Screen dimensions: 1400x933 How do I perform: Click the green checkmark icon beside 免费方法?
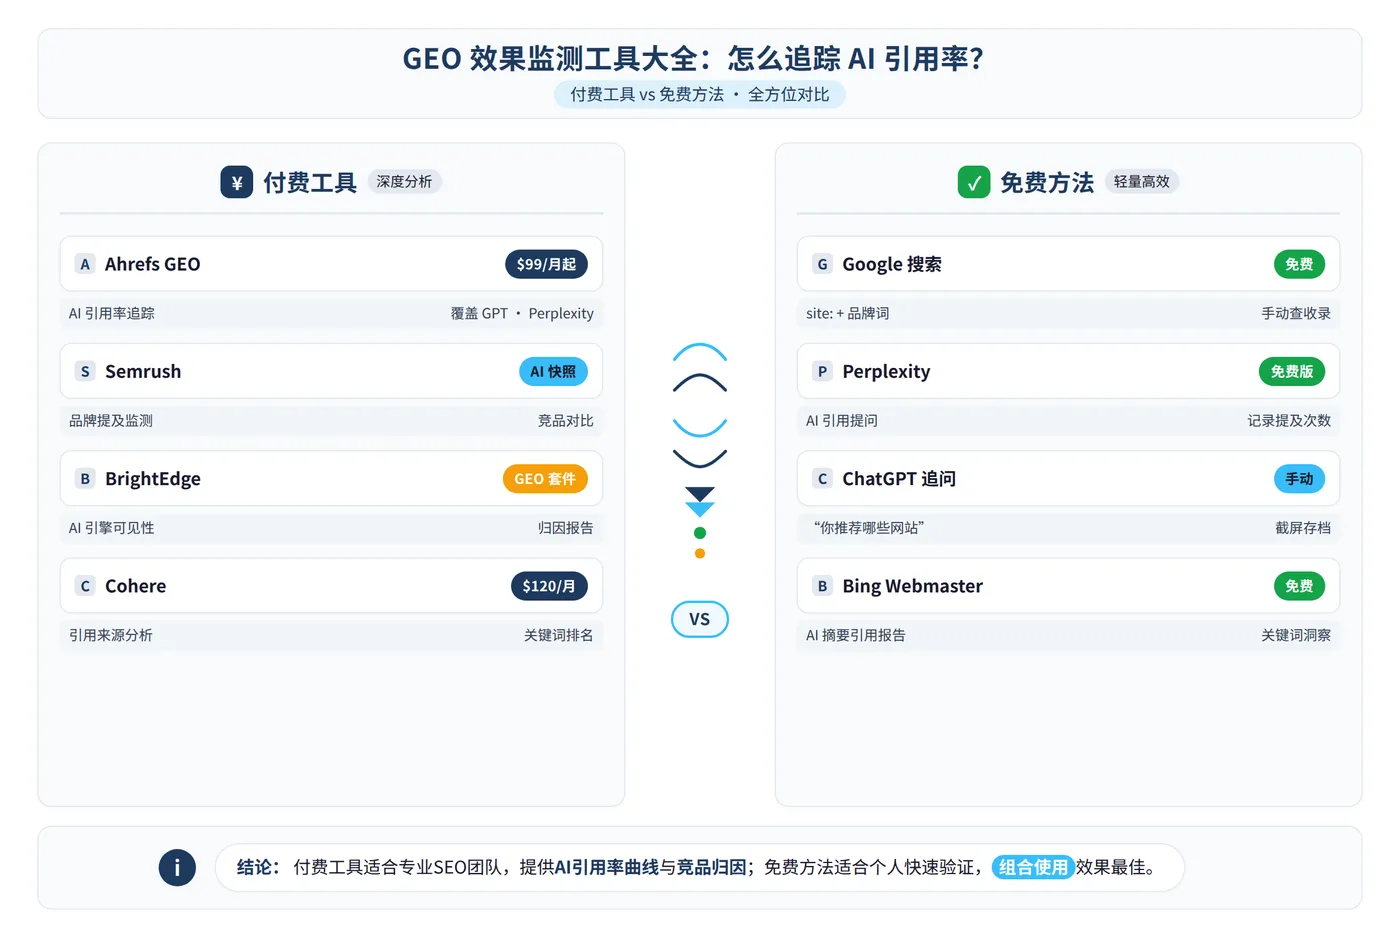[x=974, y=182]
